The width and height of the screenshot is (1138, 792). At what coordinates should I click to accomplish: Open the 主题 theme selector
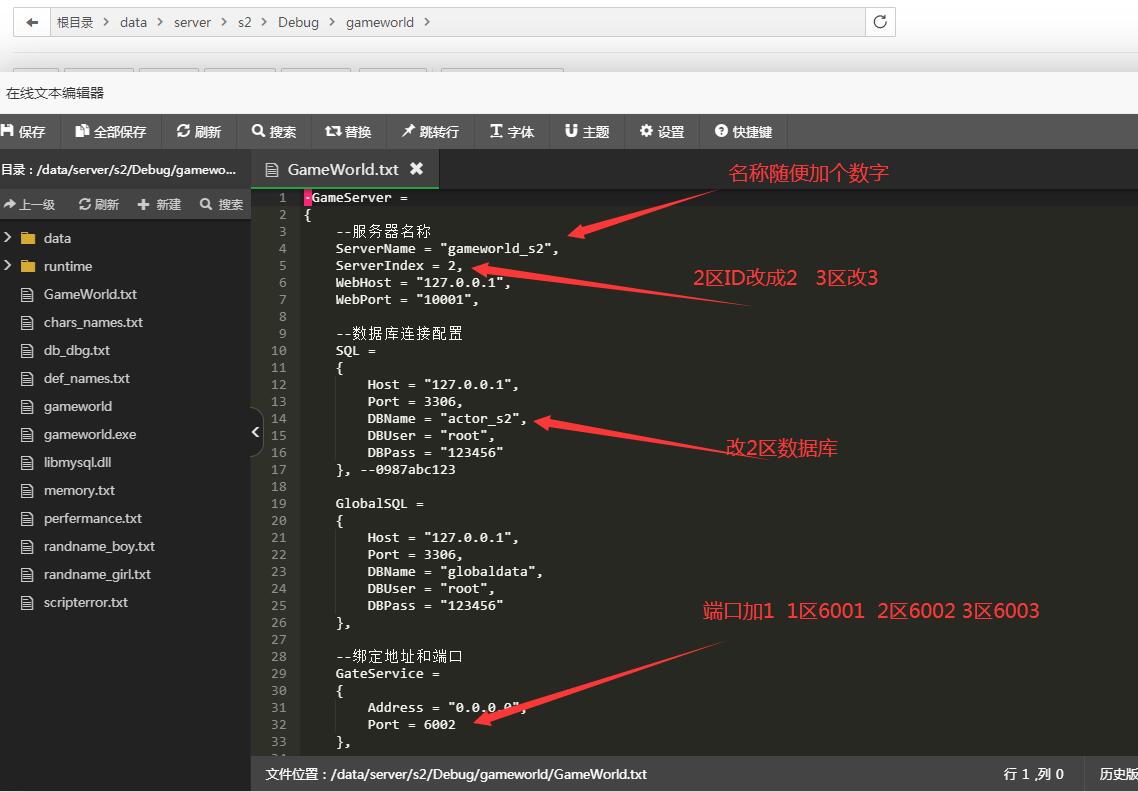pos(587,131)
